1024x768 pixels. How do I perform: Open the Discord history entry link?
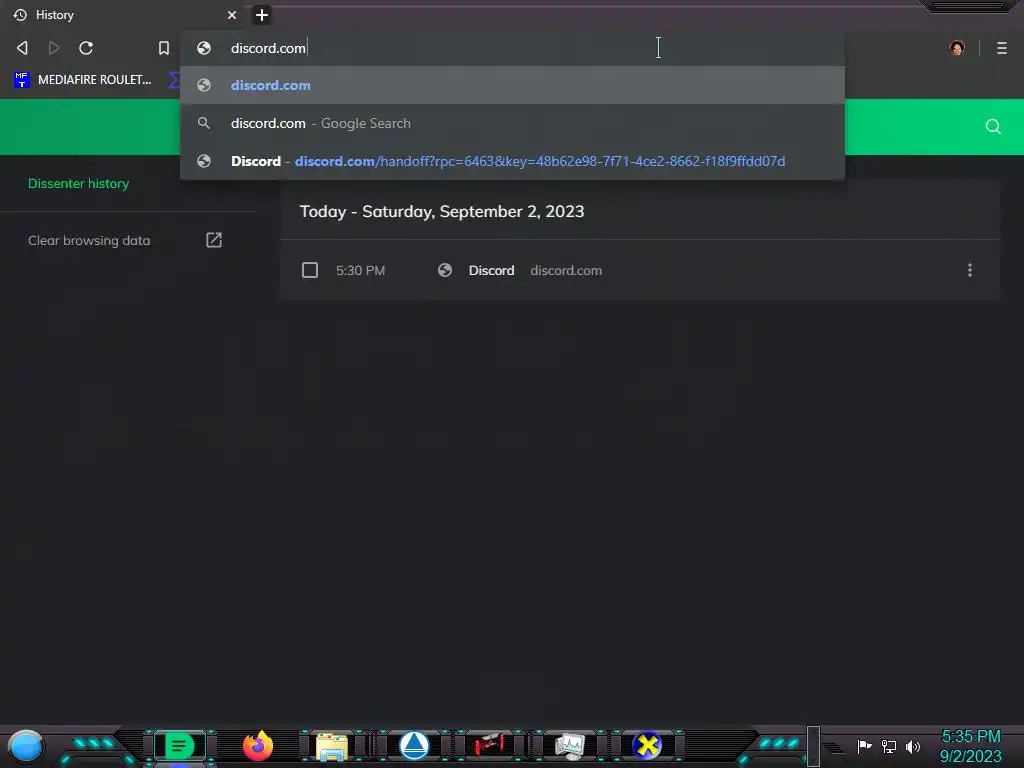pos(491,270)
